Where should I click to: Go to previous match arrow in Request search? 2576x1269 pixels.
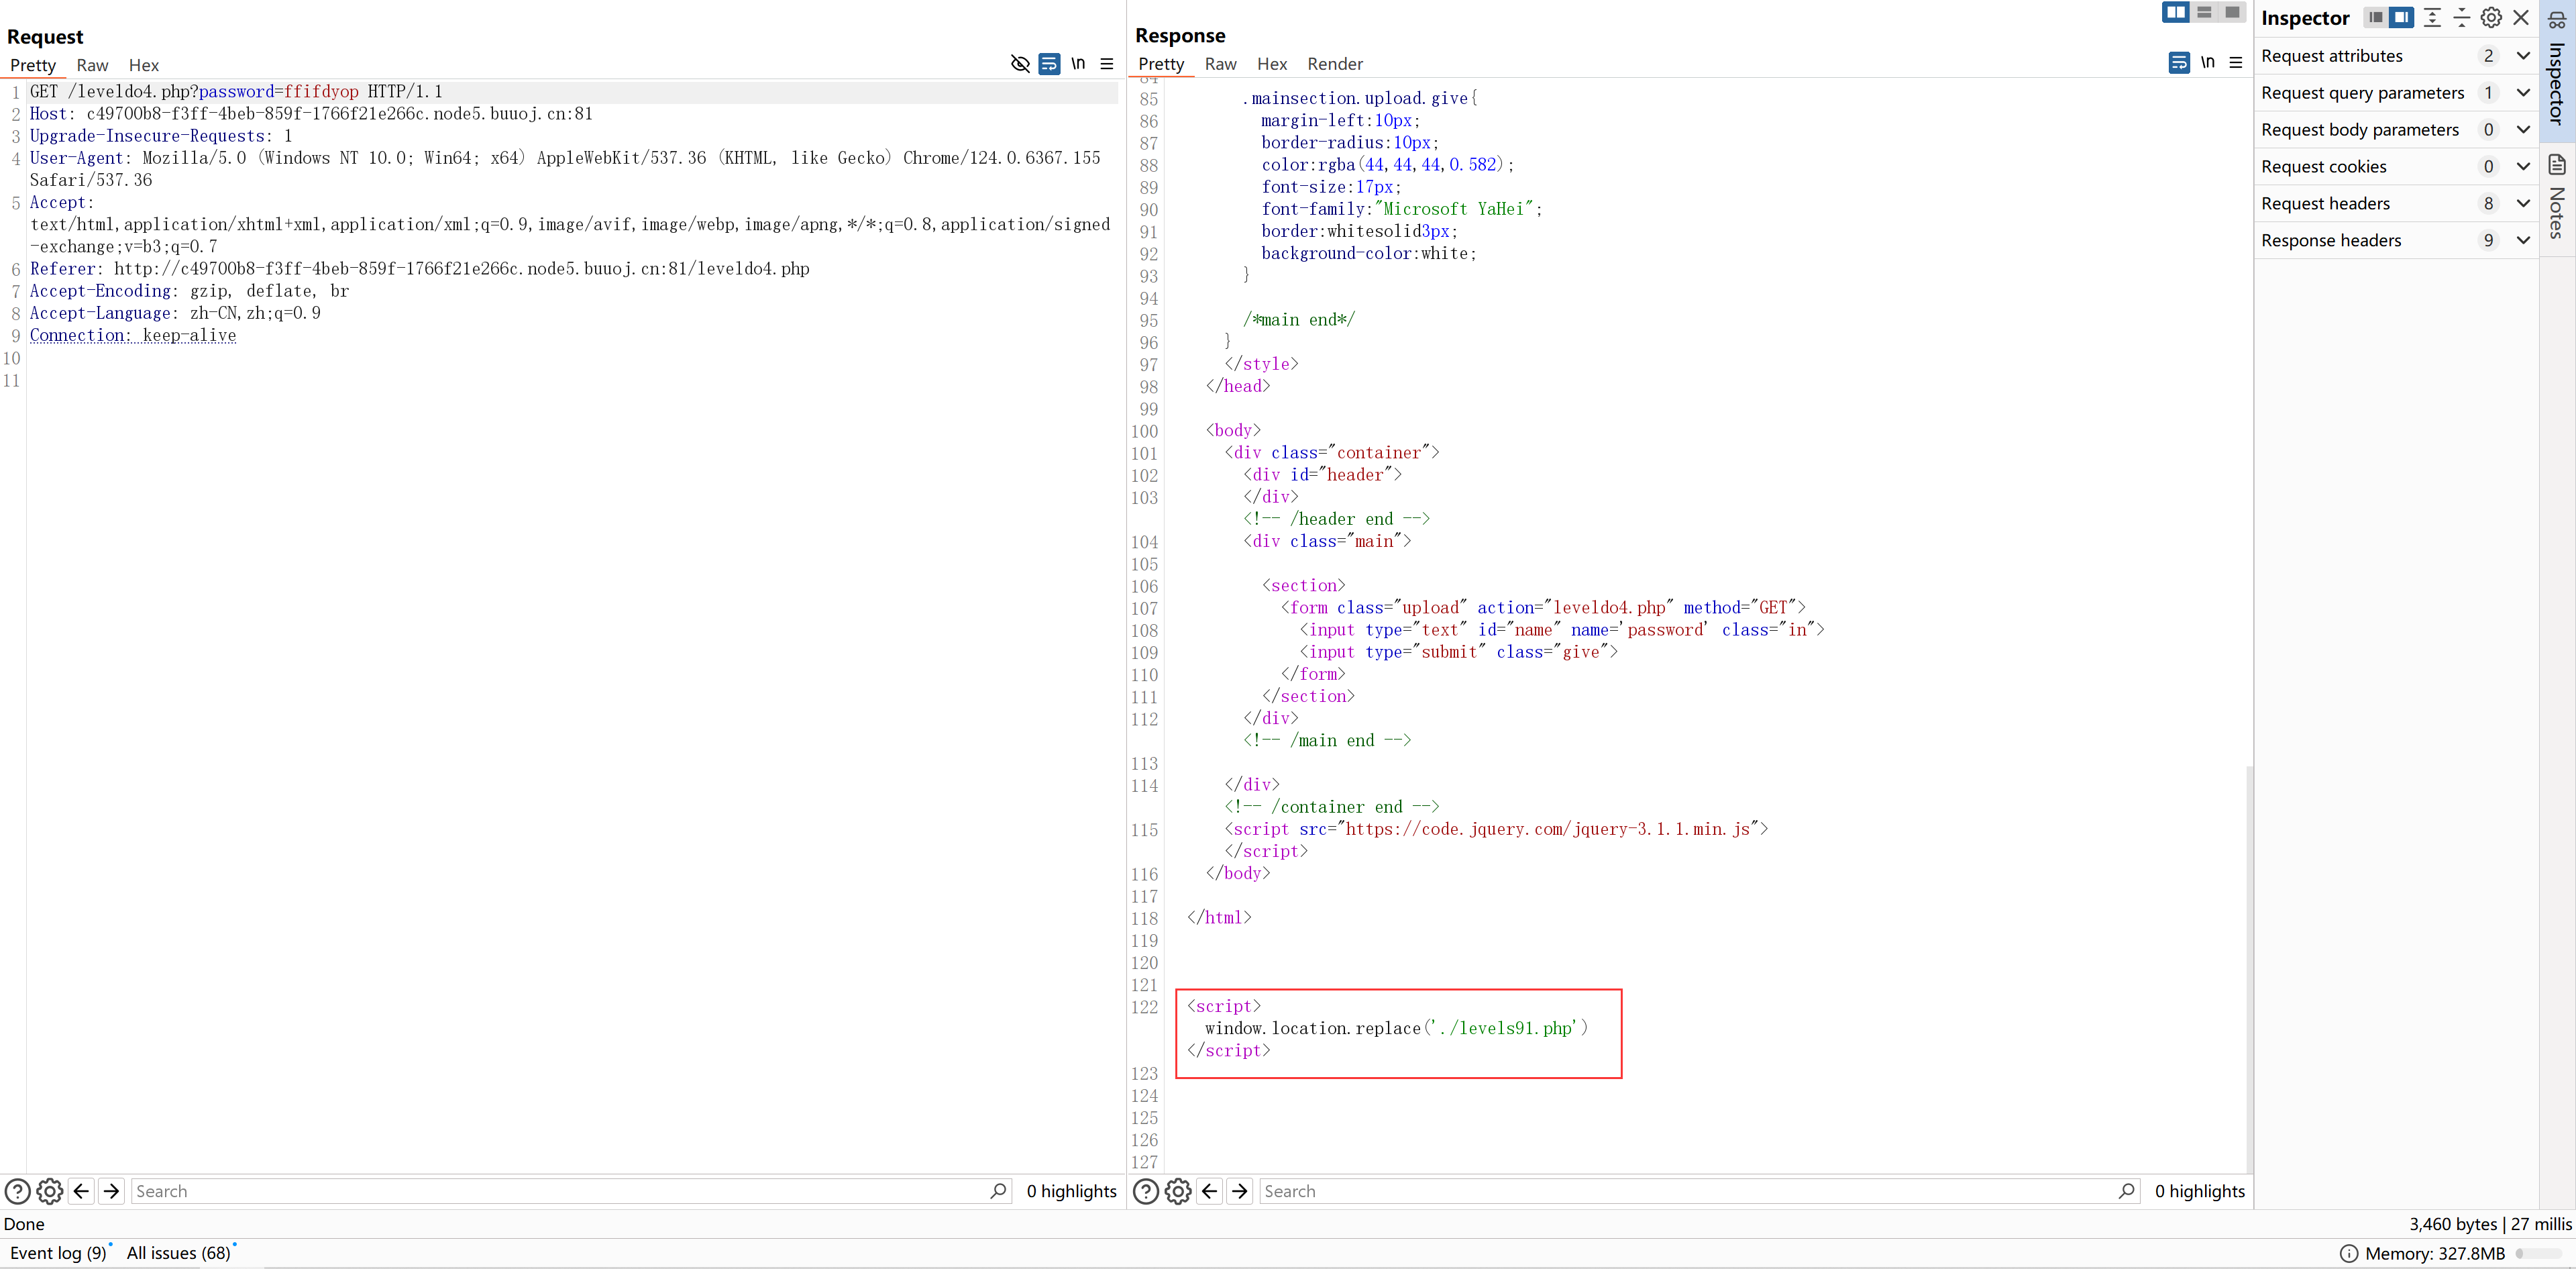tap(82, 1191)
